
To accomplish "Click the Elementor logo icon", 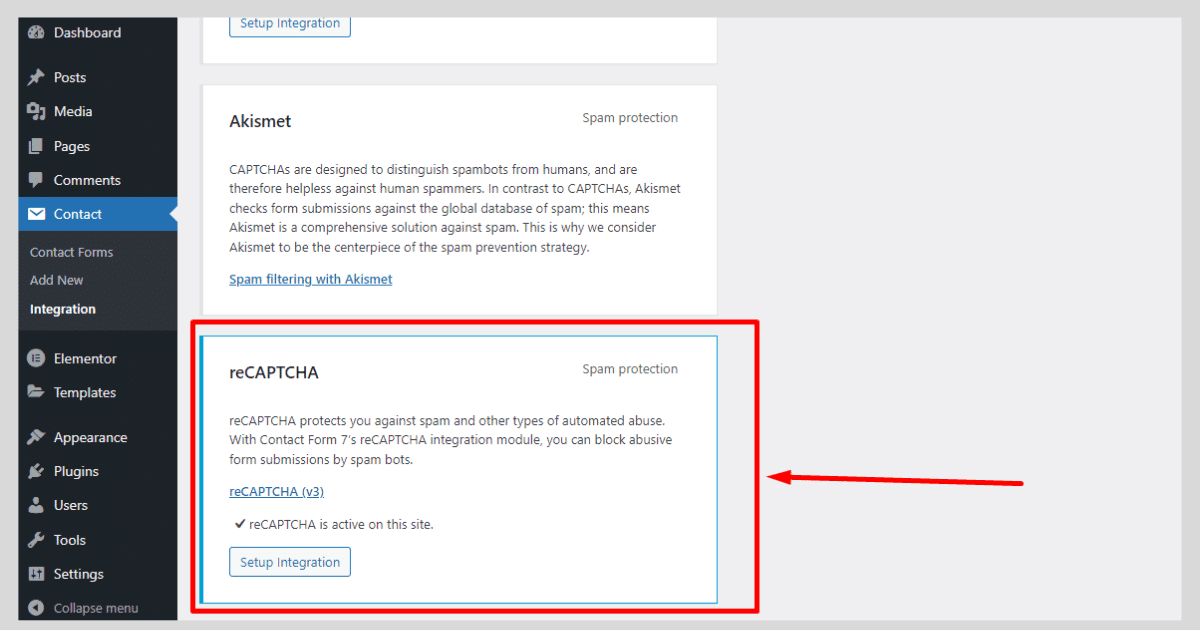I will 37,358.
